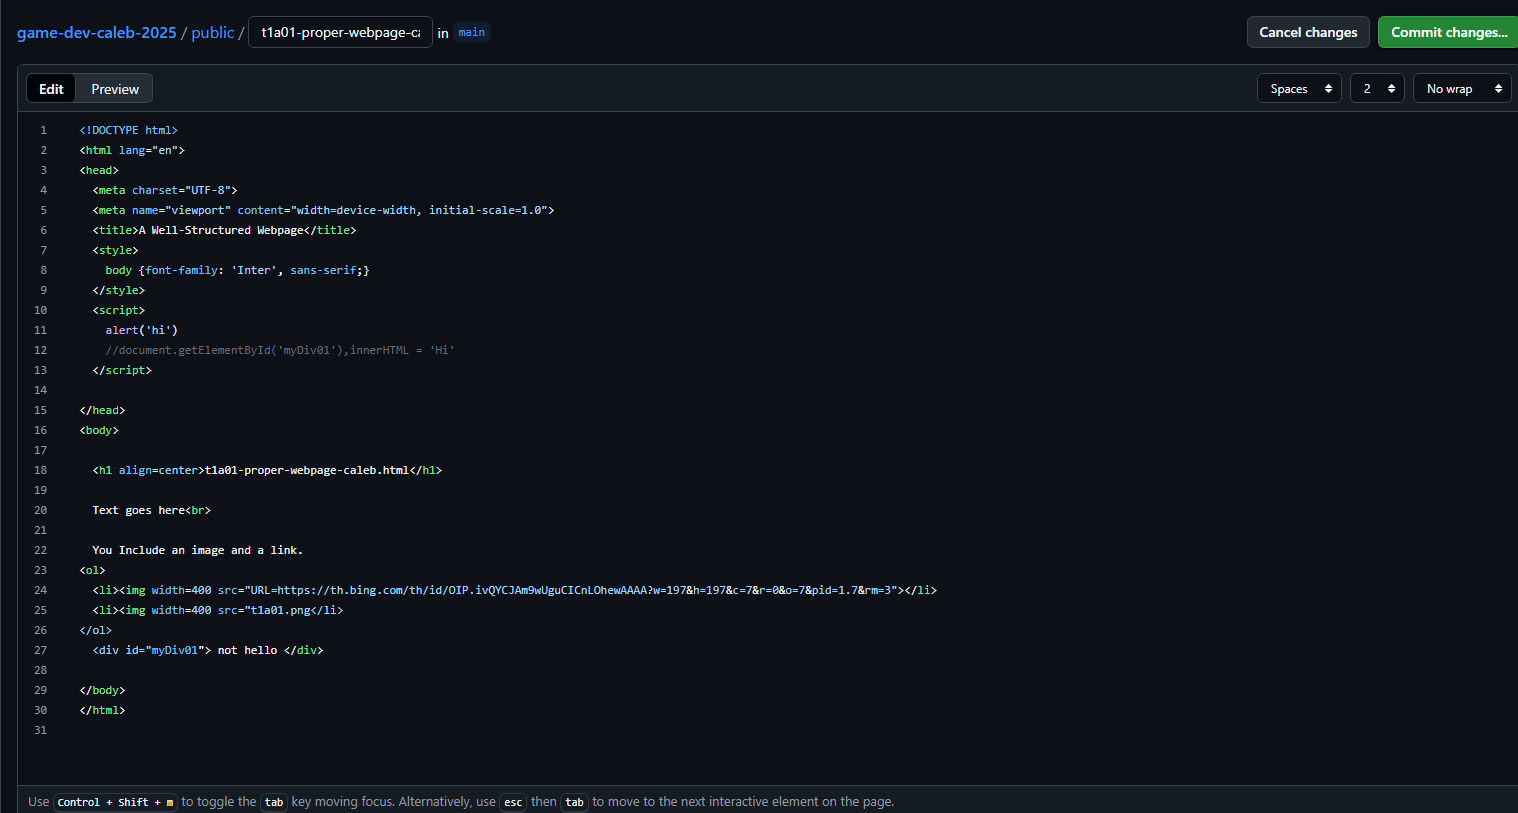Screen dimensions: 1518x813
Task: Click the body font-family style line
Action: click(237, 270)
